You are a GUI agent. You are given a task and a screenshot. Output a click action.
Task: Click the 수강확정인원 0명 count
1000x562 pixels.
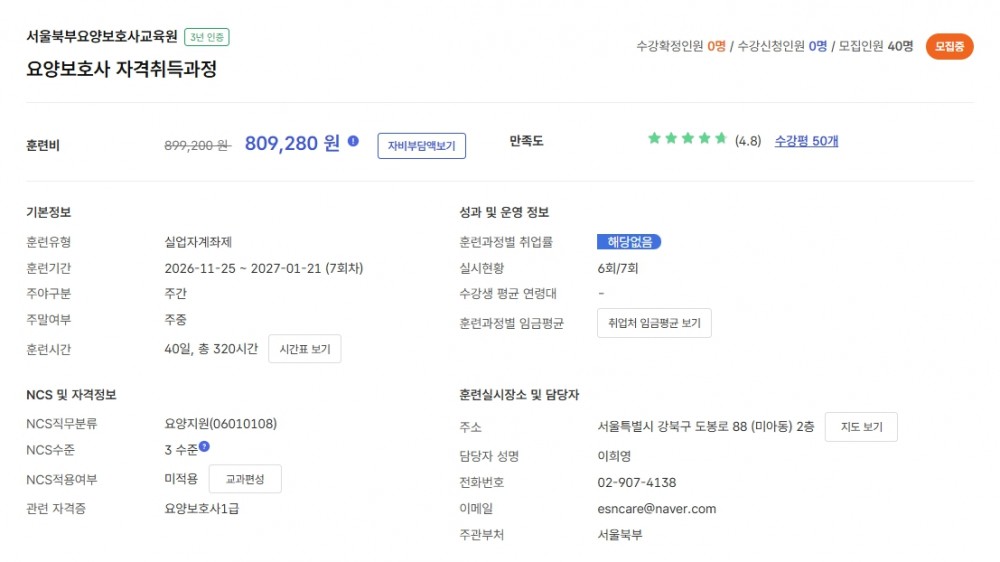point(680,46)
